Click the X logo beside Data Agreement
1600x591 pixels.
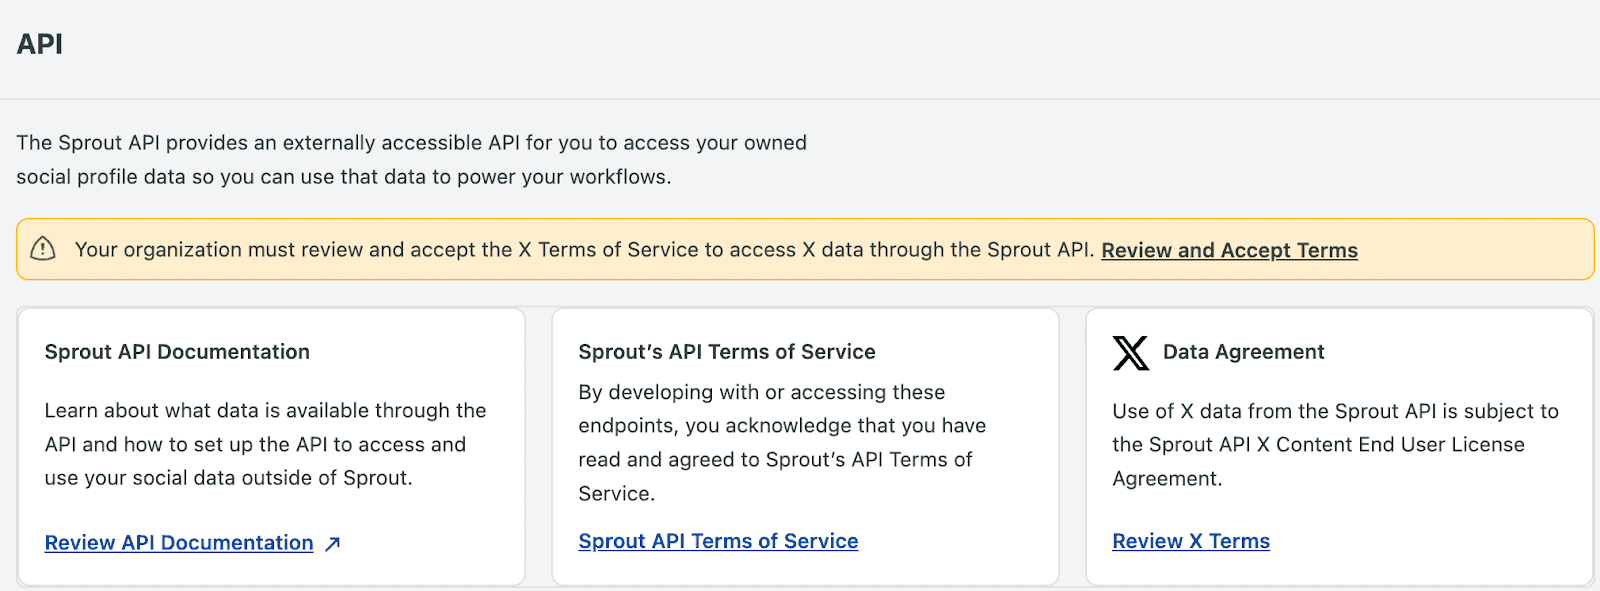(x=1131, y=352)
